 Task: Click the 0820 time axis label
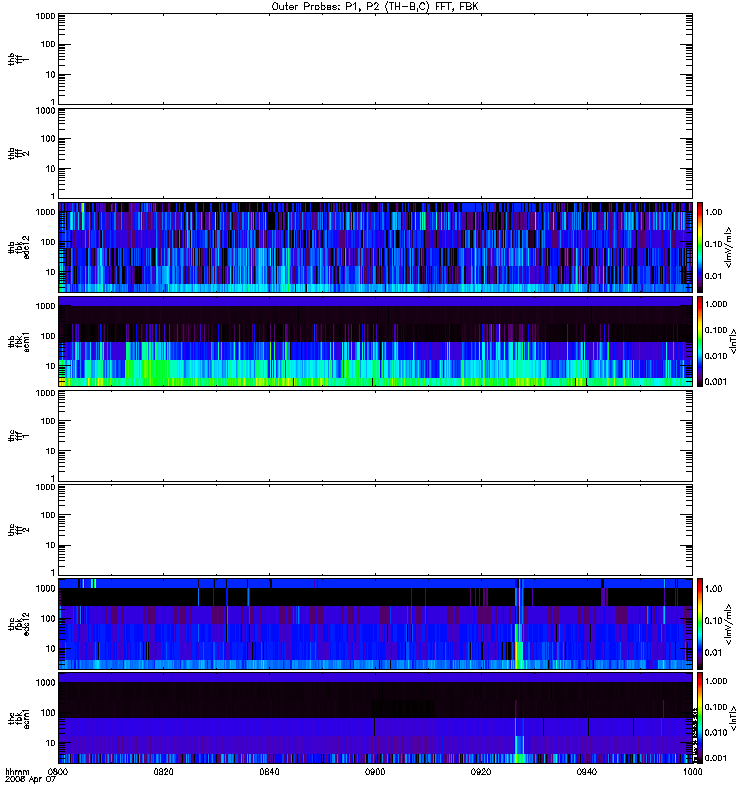pos(163,771)
